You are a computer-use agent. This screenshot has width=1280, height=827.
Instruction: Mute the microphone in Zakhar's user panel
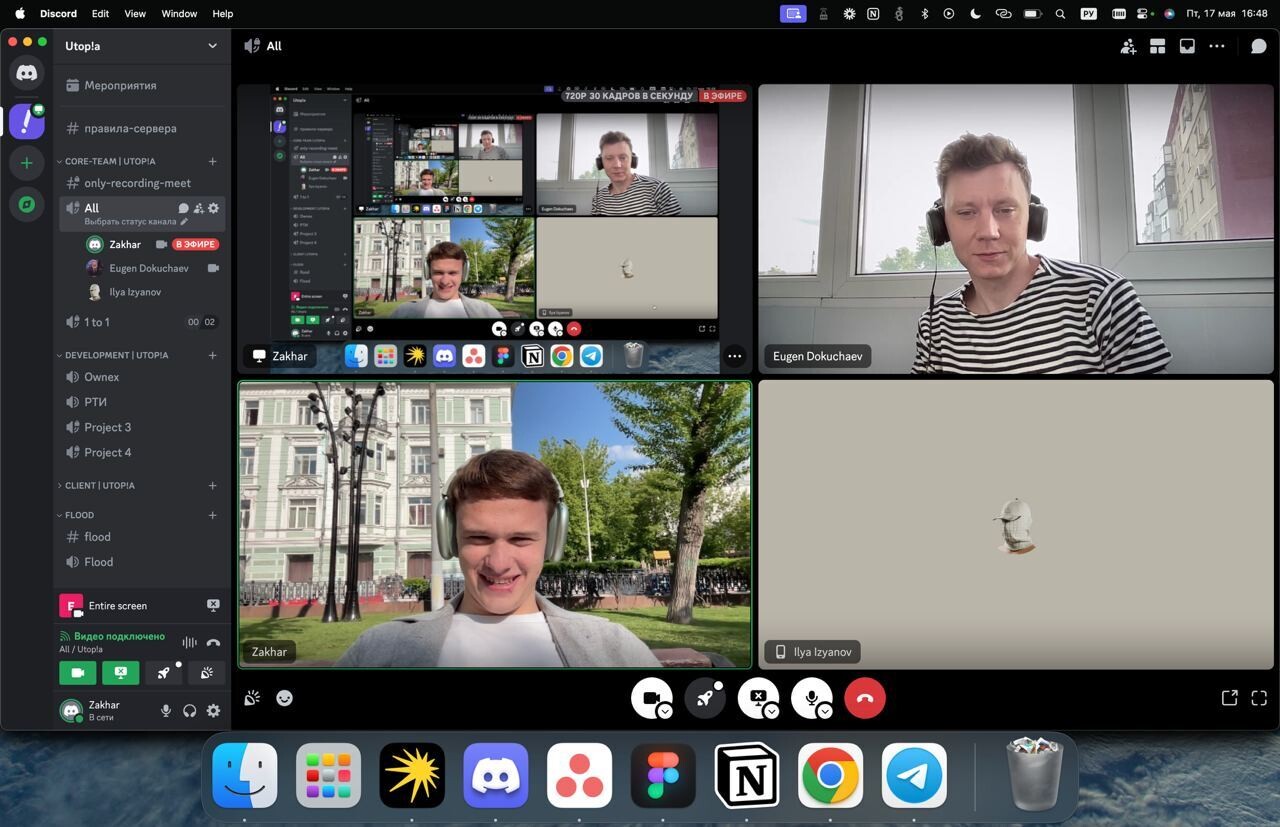(x=166, y=710)
